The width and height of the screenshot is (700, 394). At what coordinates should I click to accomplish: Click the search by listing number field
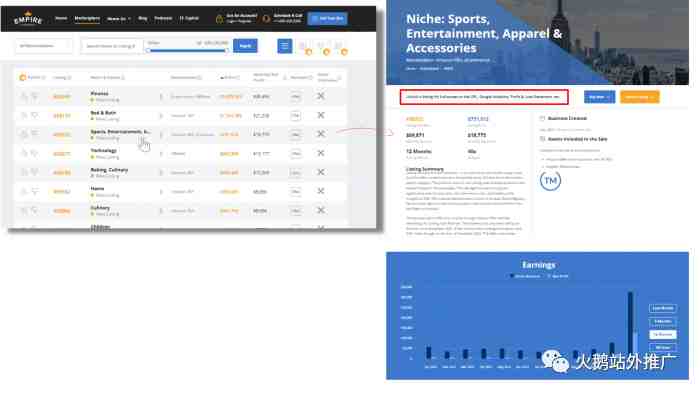[x=111, y=46]
